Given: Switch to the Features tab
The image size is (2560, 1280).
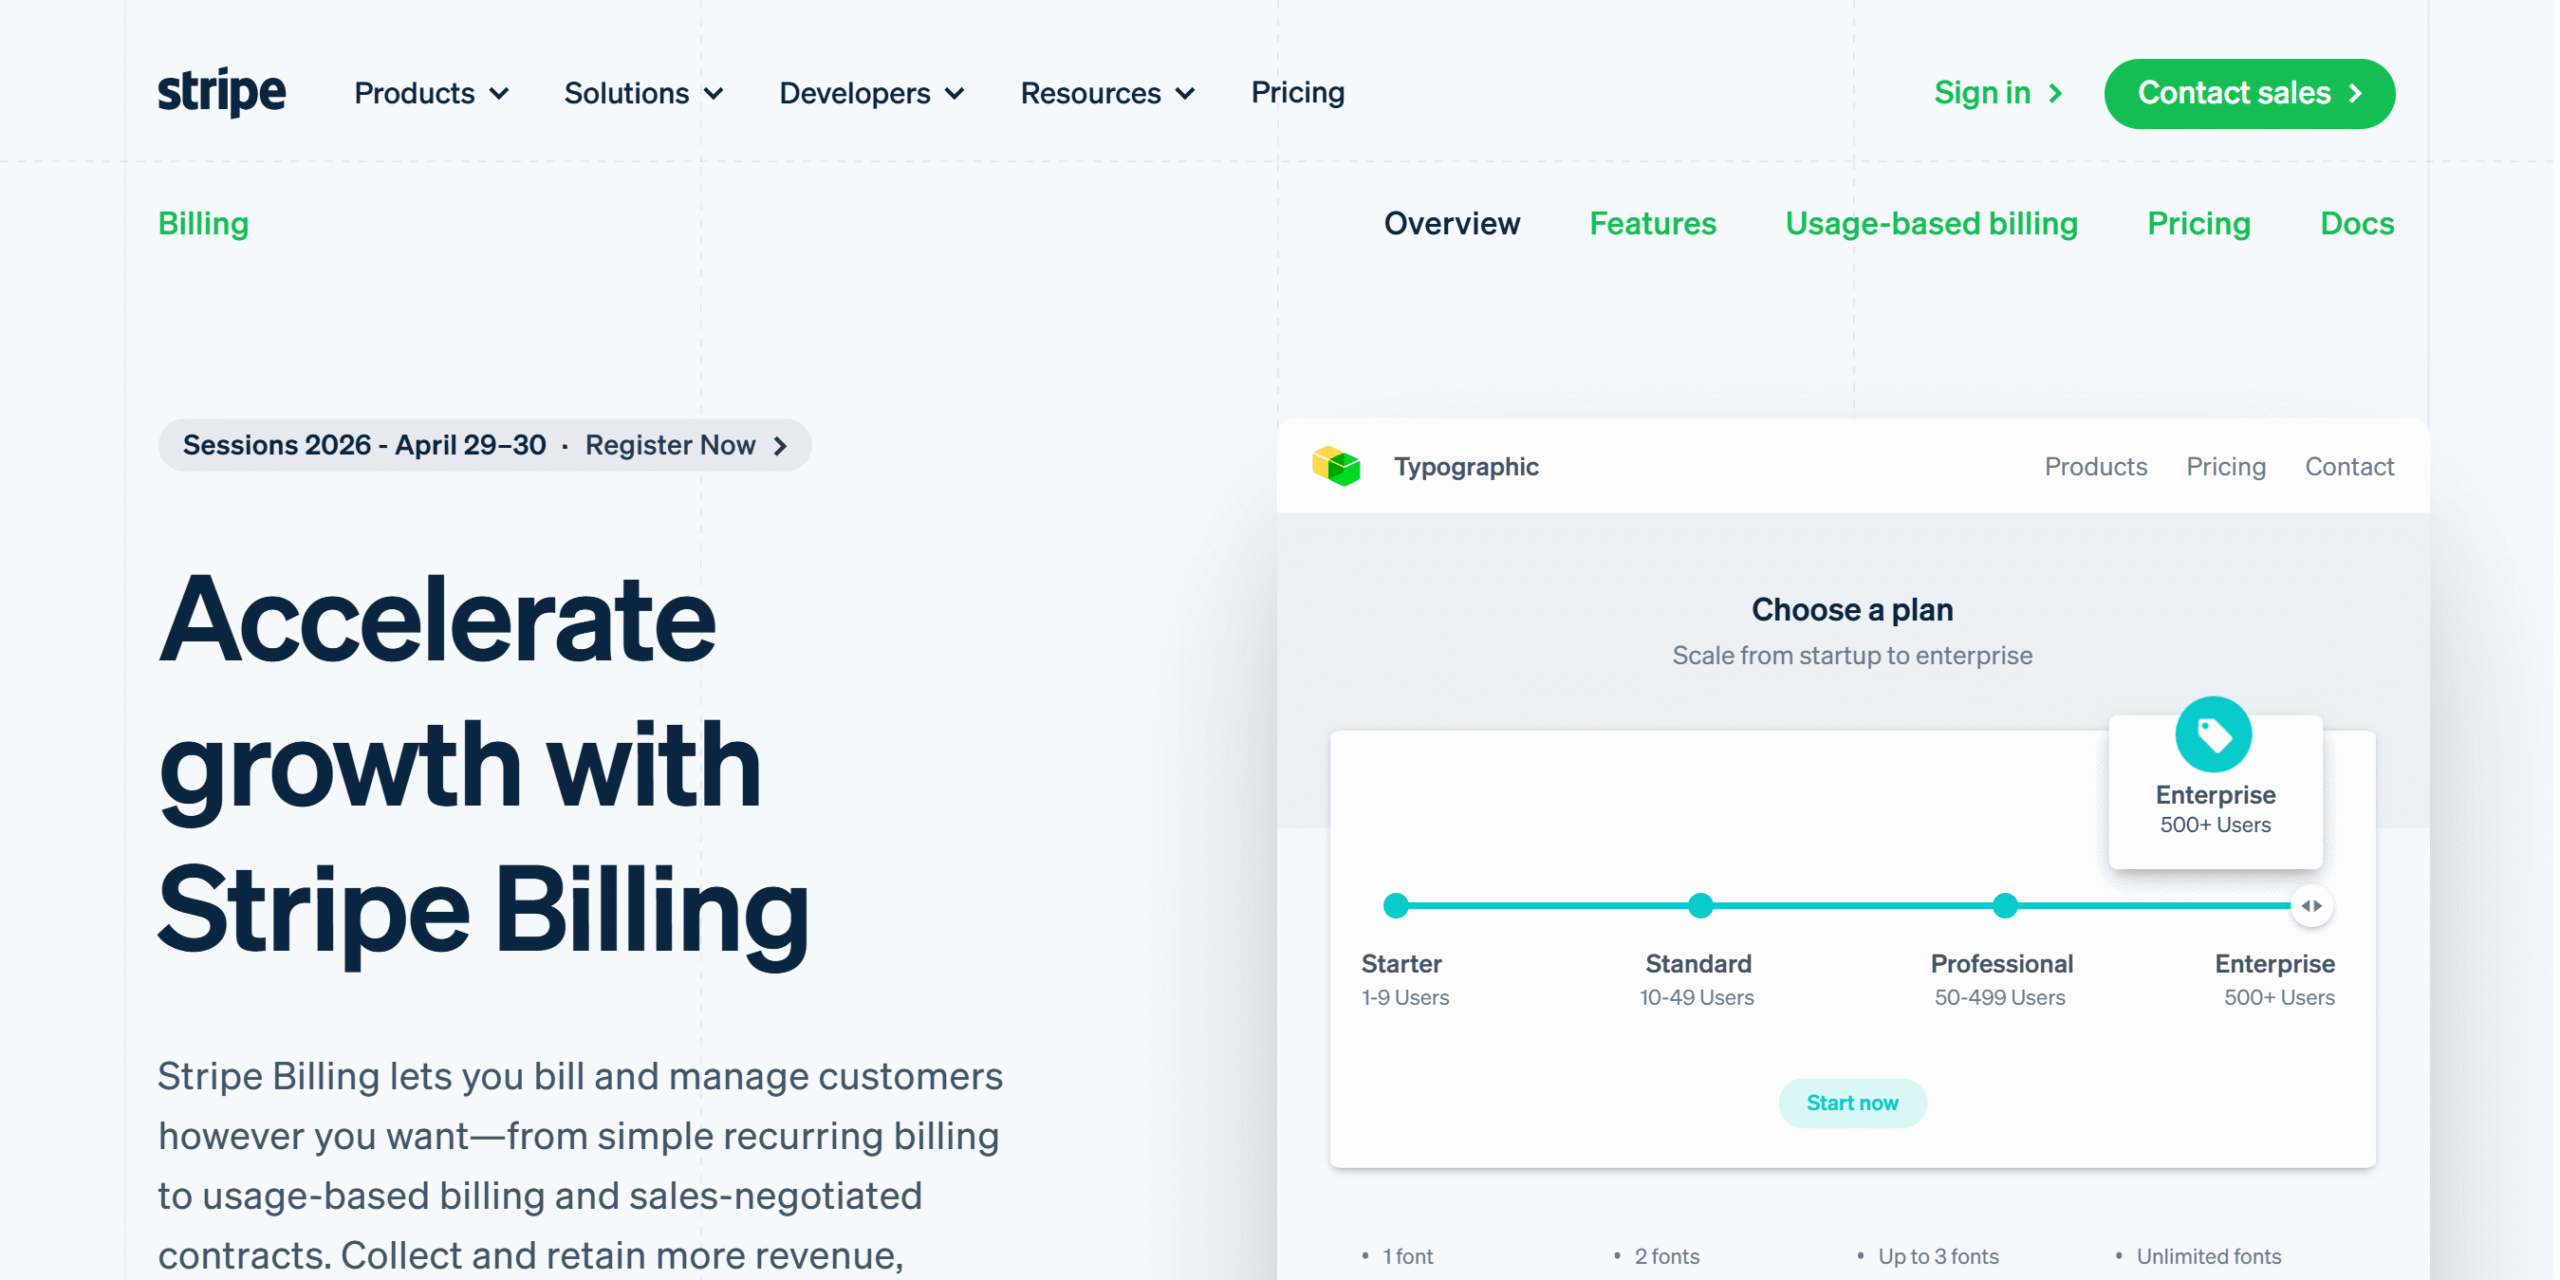Looking at the screenshot, I should (x=1653, y=223).
